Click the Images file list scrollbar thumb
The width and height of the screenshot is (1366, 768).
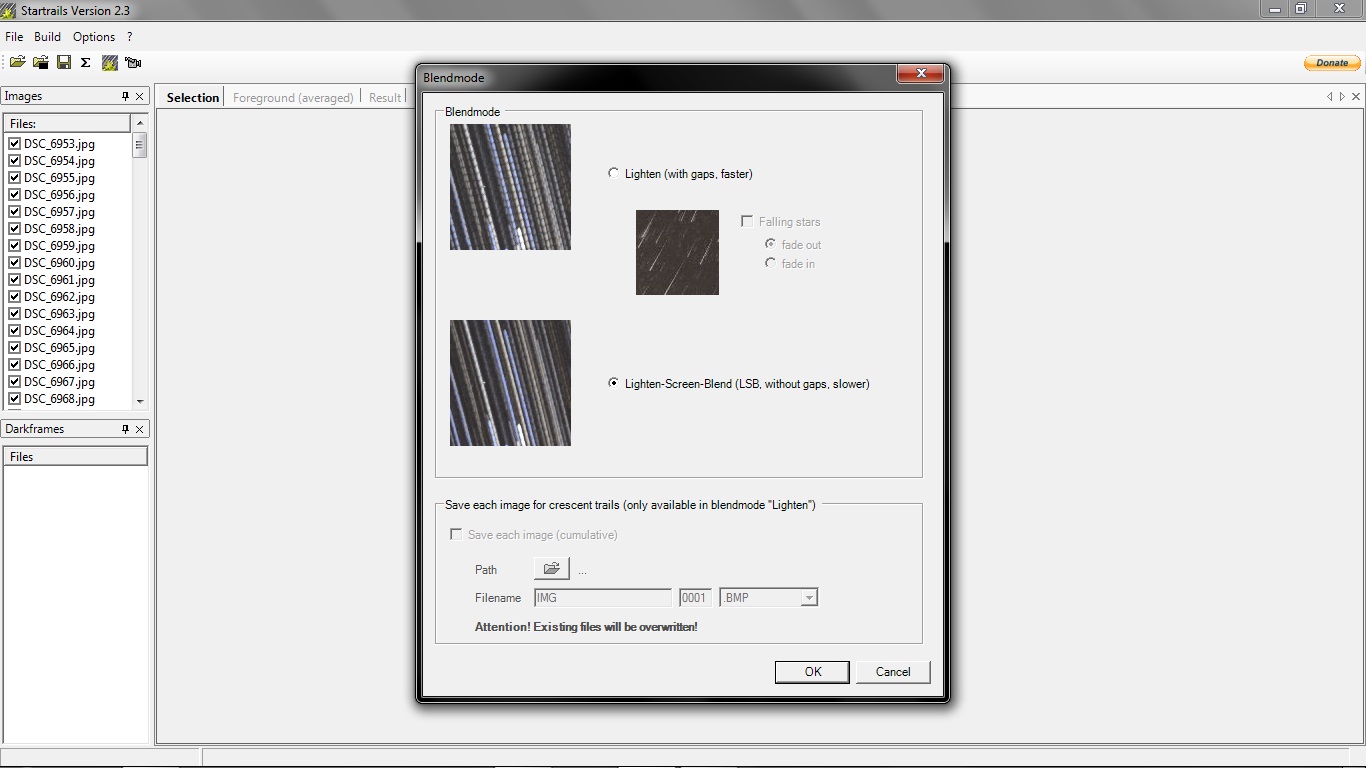coord(140,145)
